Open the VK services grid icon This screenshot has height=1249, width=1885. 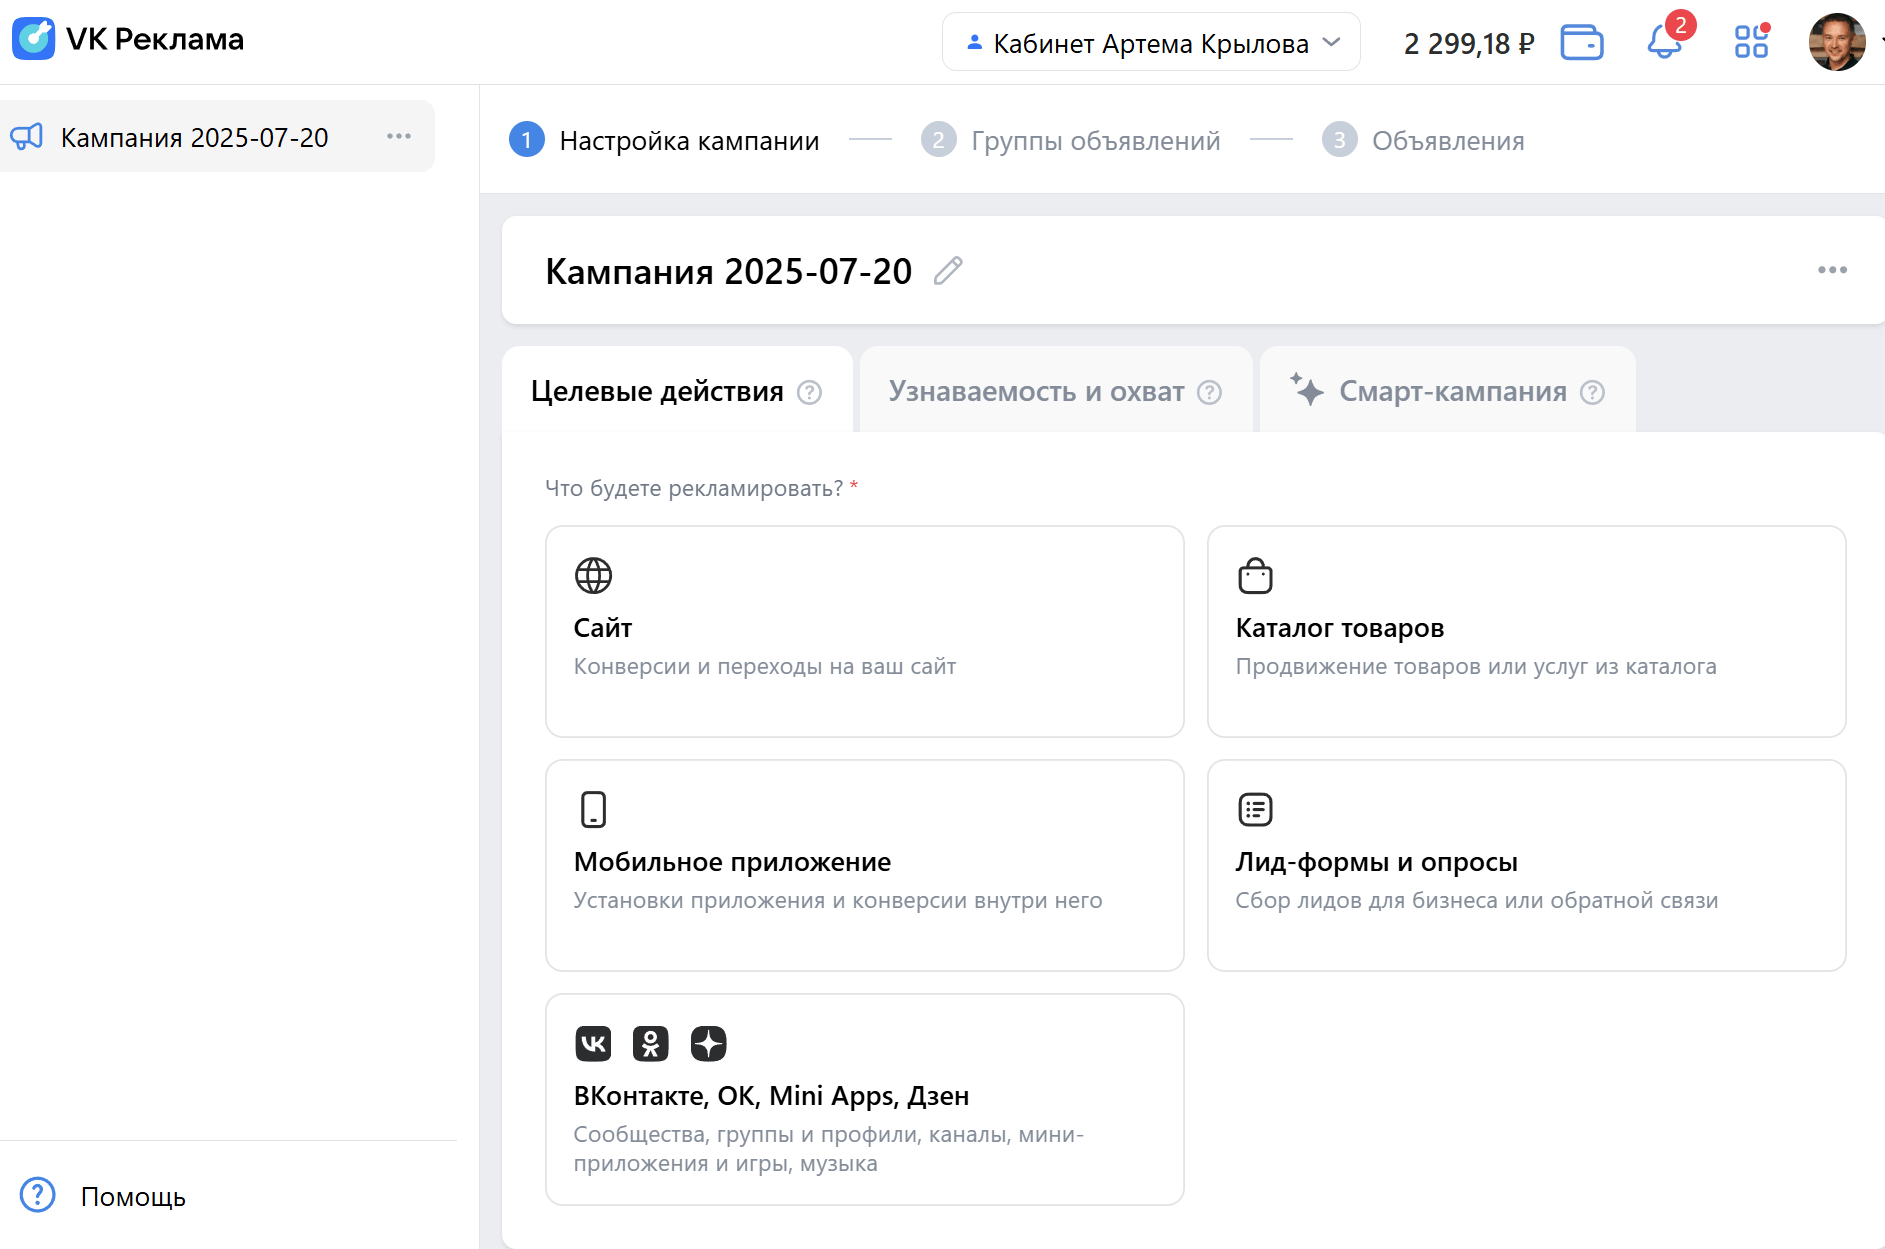1751,42
